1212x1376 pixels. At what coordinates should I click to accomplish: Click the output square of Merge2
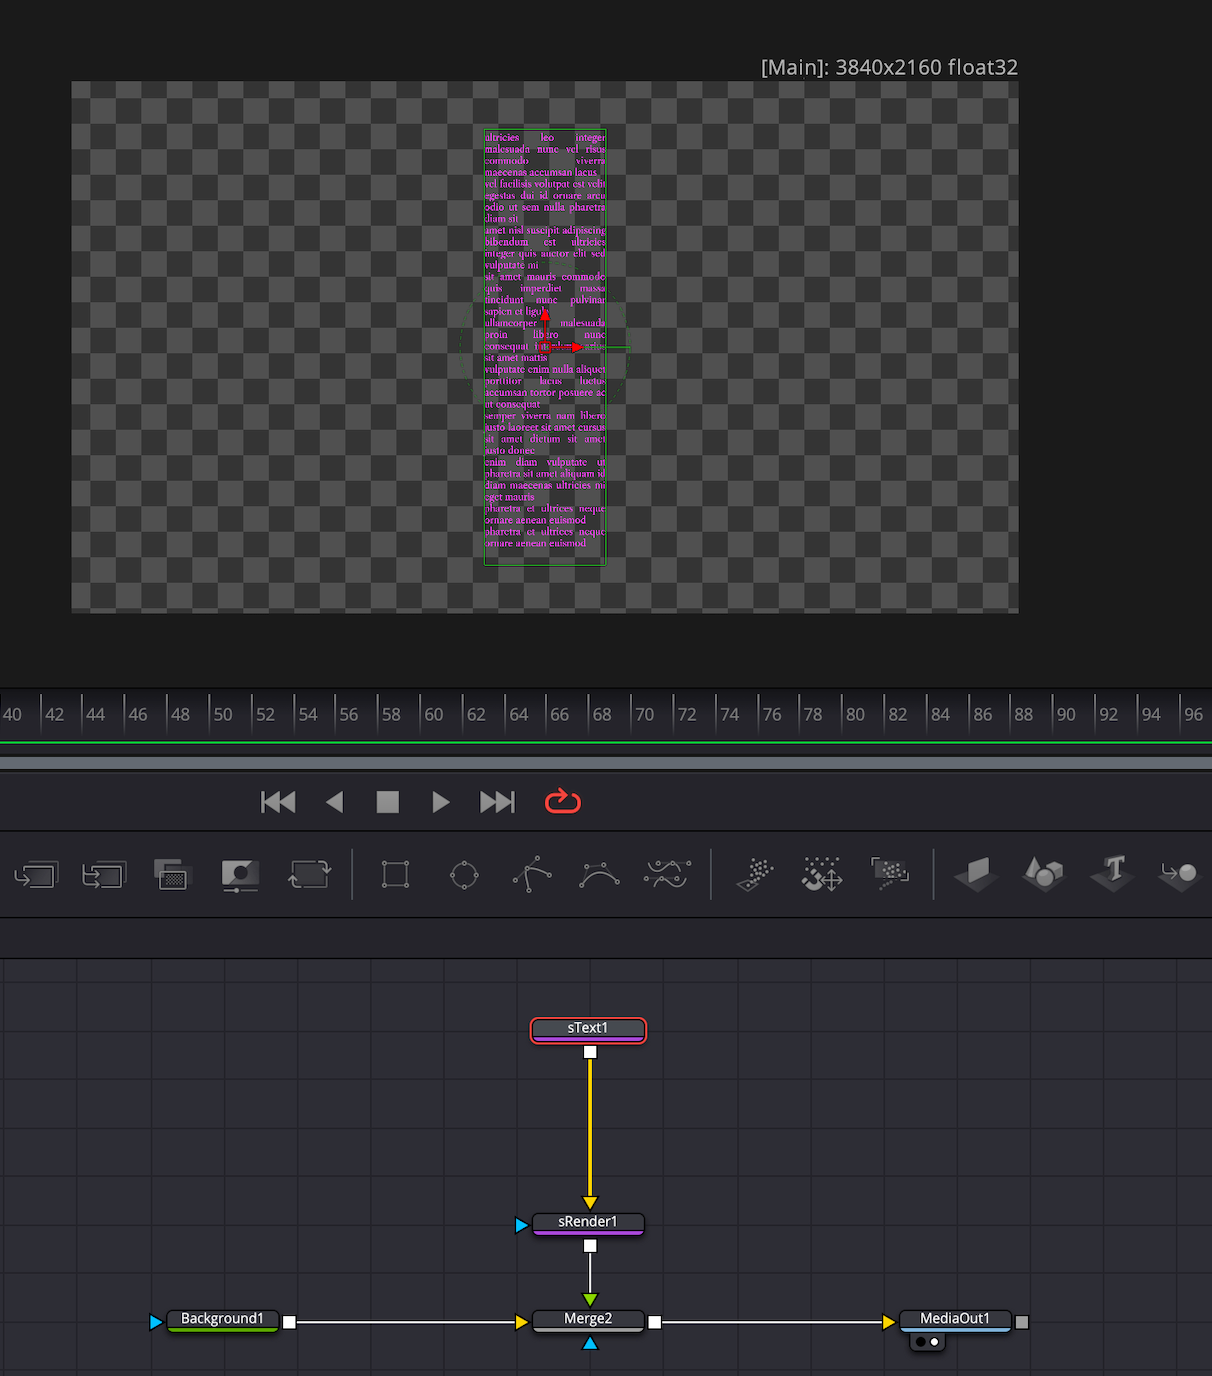tap(655, 1322)
